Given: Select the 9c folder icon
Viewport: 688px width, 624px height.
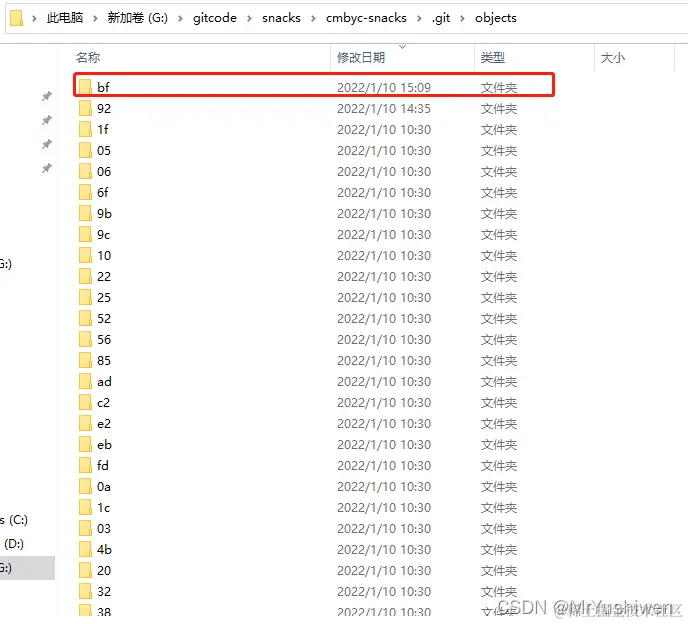Looking at the screenshot, I should click(x=85, y=234).
